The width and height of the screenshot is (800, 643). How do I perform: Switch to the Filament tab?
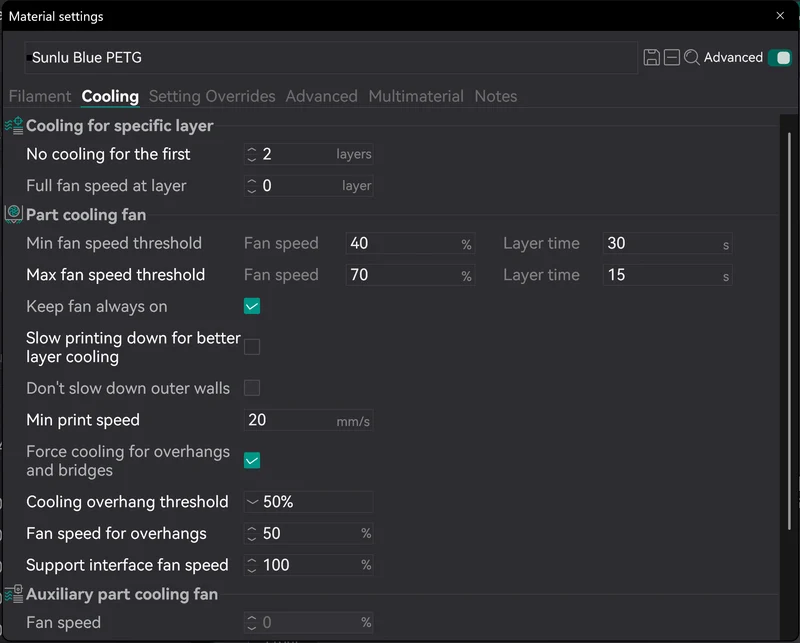point(40,96)
